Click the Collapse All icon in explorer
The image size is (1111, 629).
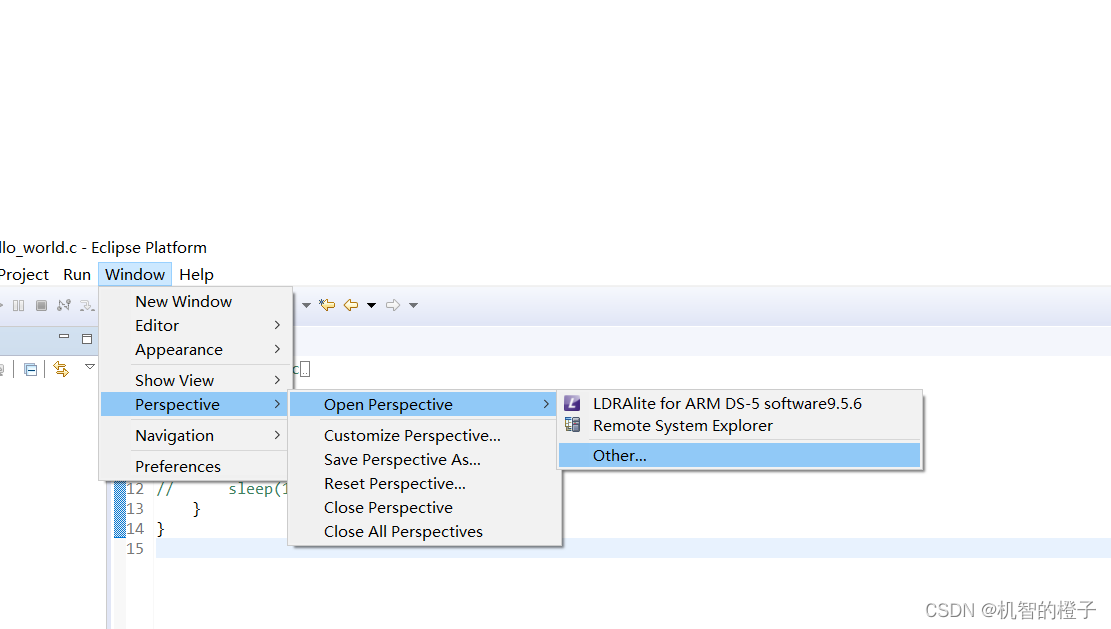[x=30, y=369]
